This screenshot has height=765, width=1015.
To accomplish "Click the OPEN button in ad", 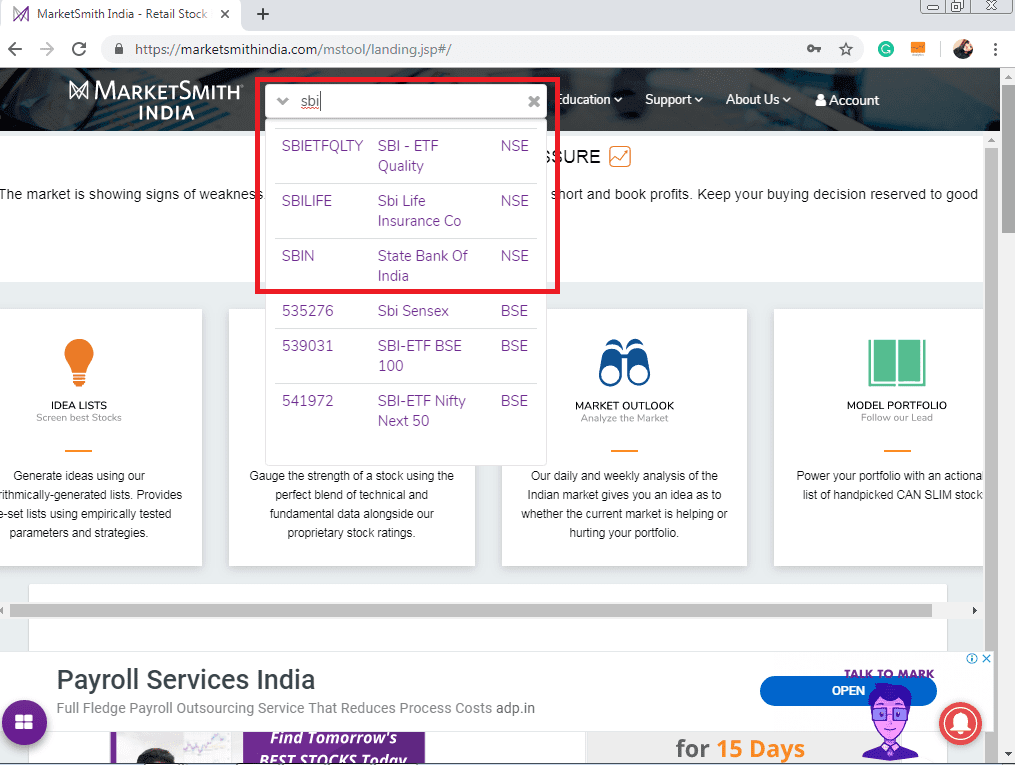I will tap(848, 691).
